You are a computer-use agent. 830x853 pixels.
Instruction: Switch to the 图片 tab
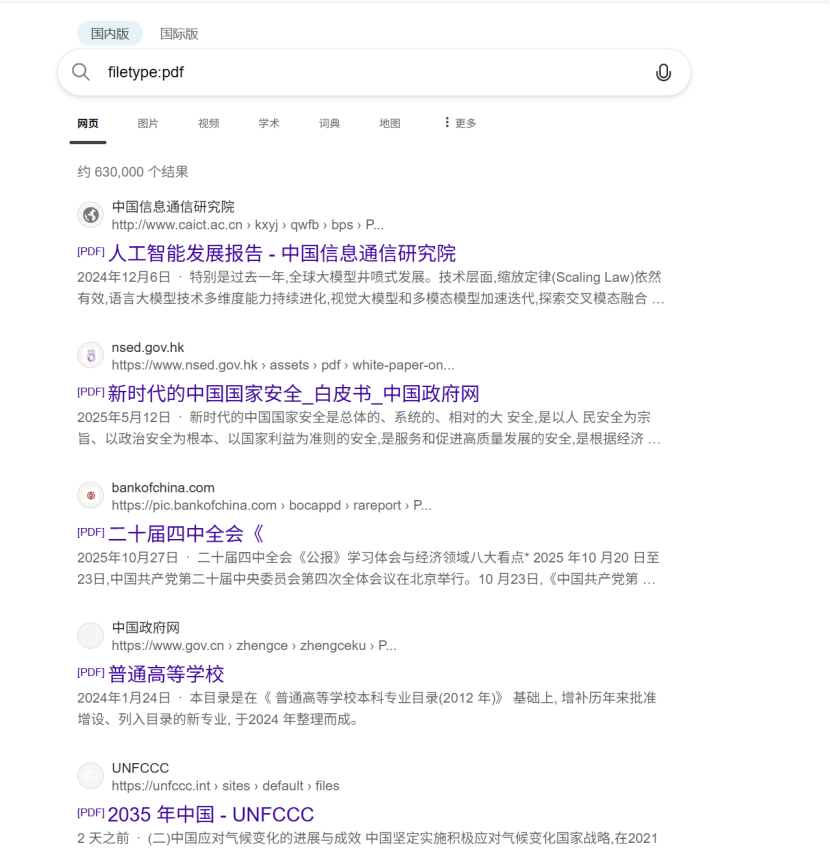point(147,122)
